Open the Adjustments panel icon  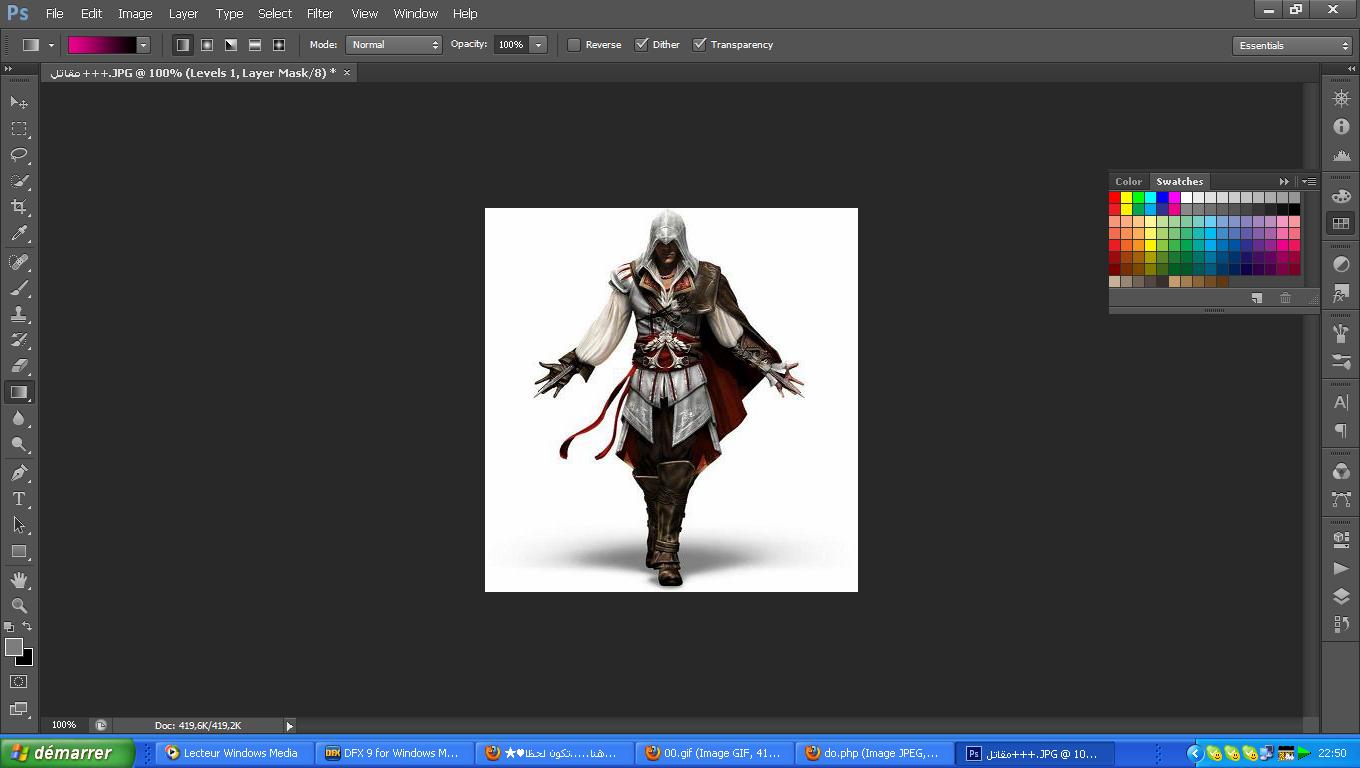click(x=1341, y=264)
